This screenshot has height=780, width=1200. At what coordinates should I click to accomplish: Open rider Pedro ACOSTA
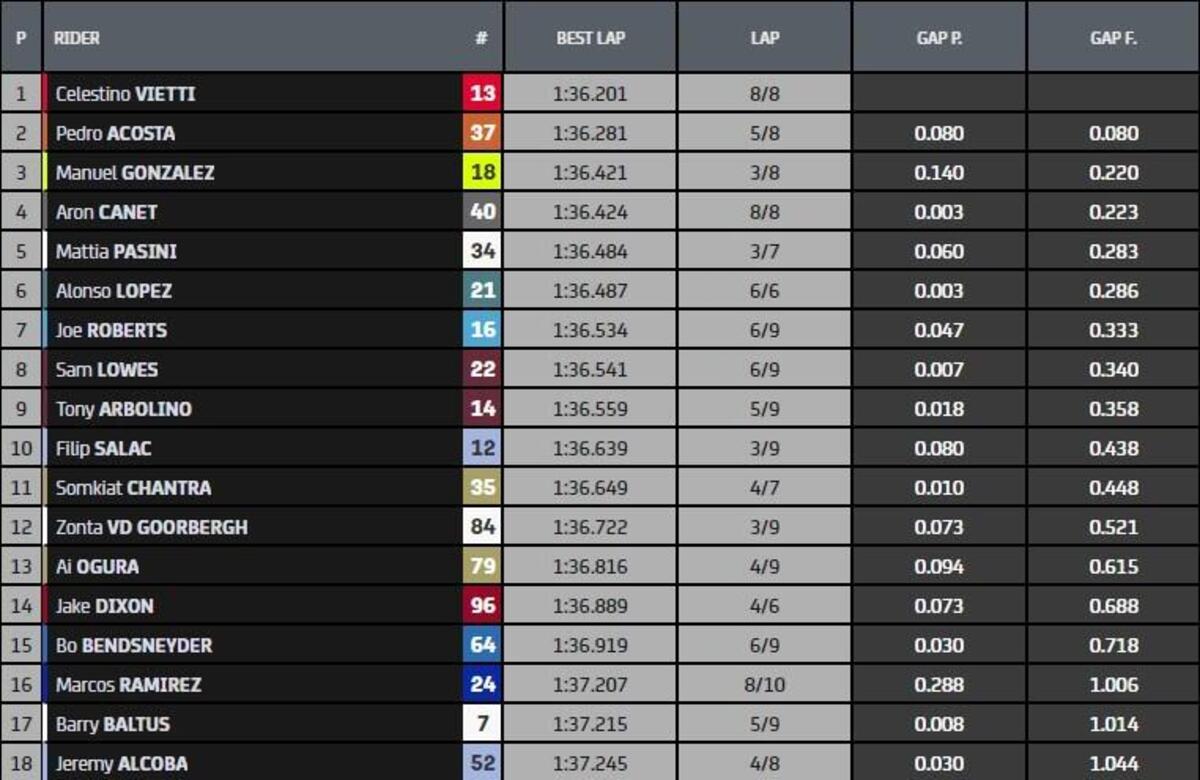pos(115,133)
